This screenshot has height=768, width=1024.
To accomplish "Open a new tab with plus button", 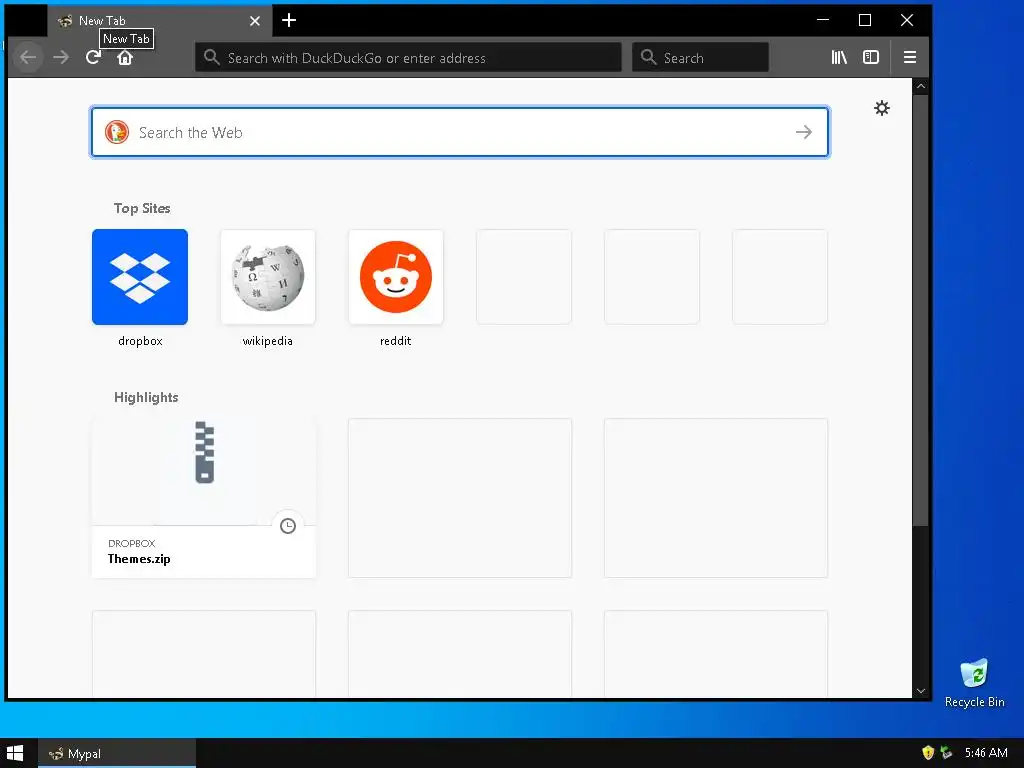I will point(289,20).
